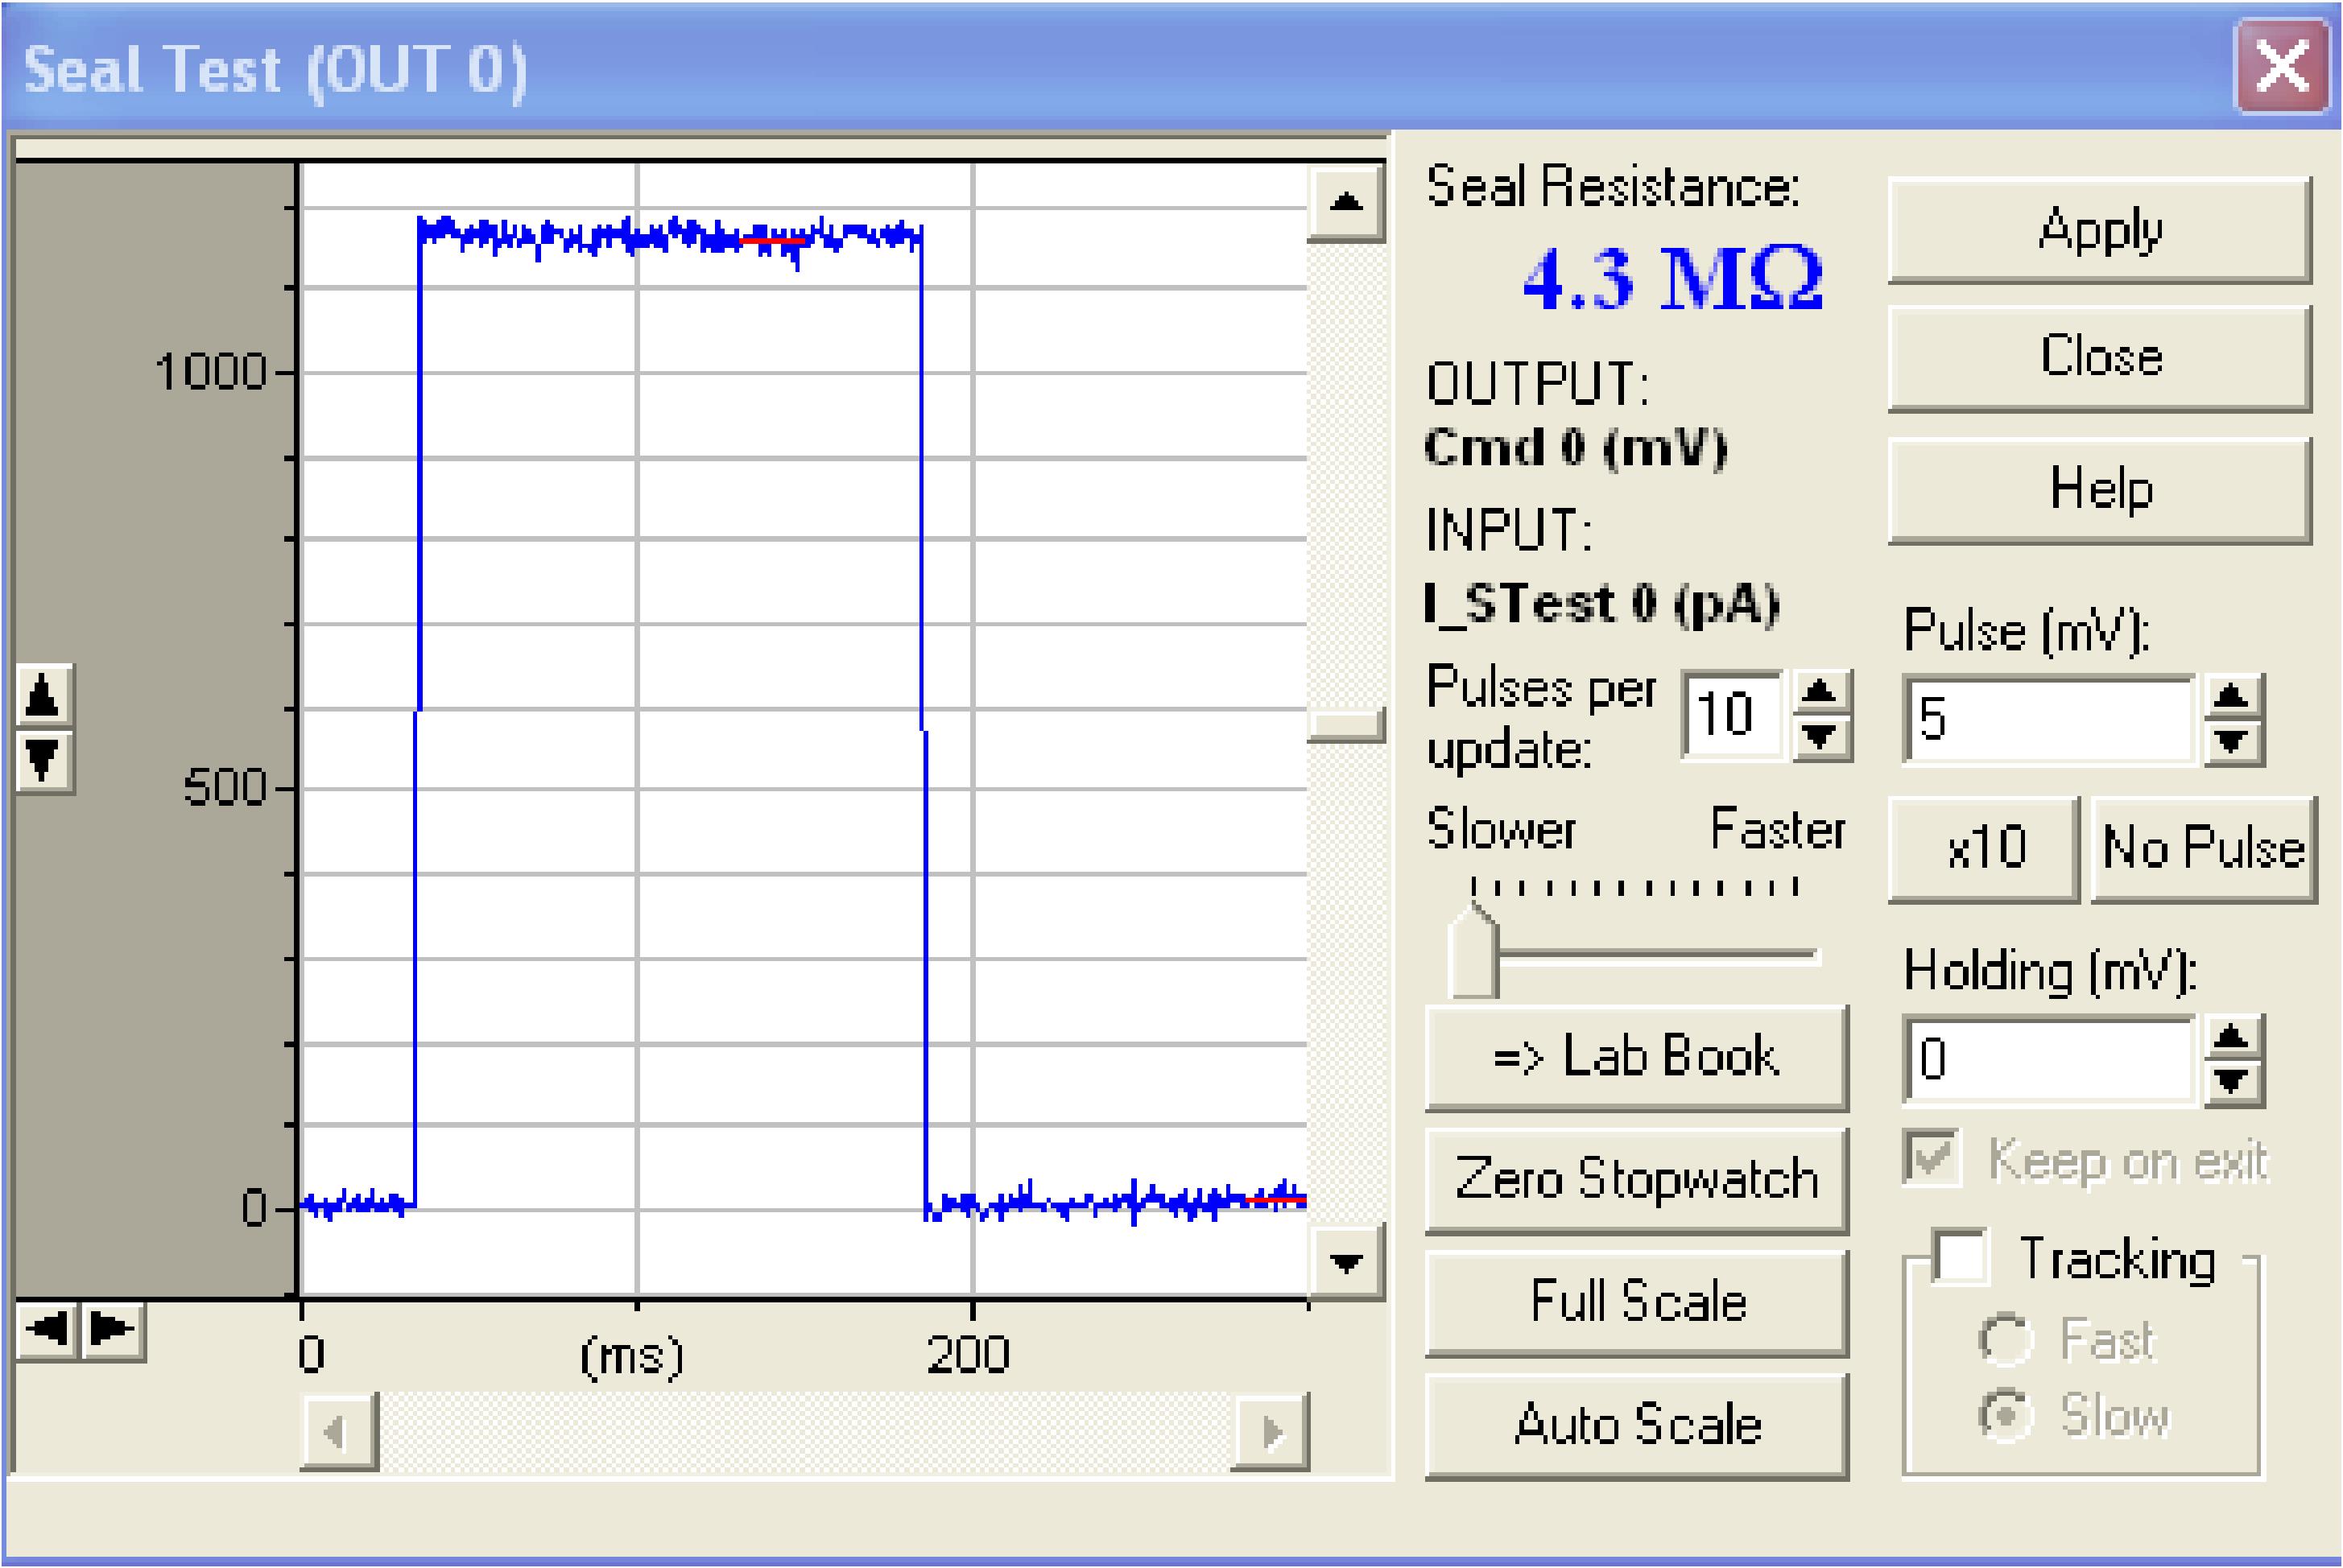Click the Close button
This screenshot has width=2343, height=1568.
coord(2099,358)
